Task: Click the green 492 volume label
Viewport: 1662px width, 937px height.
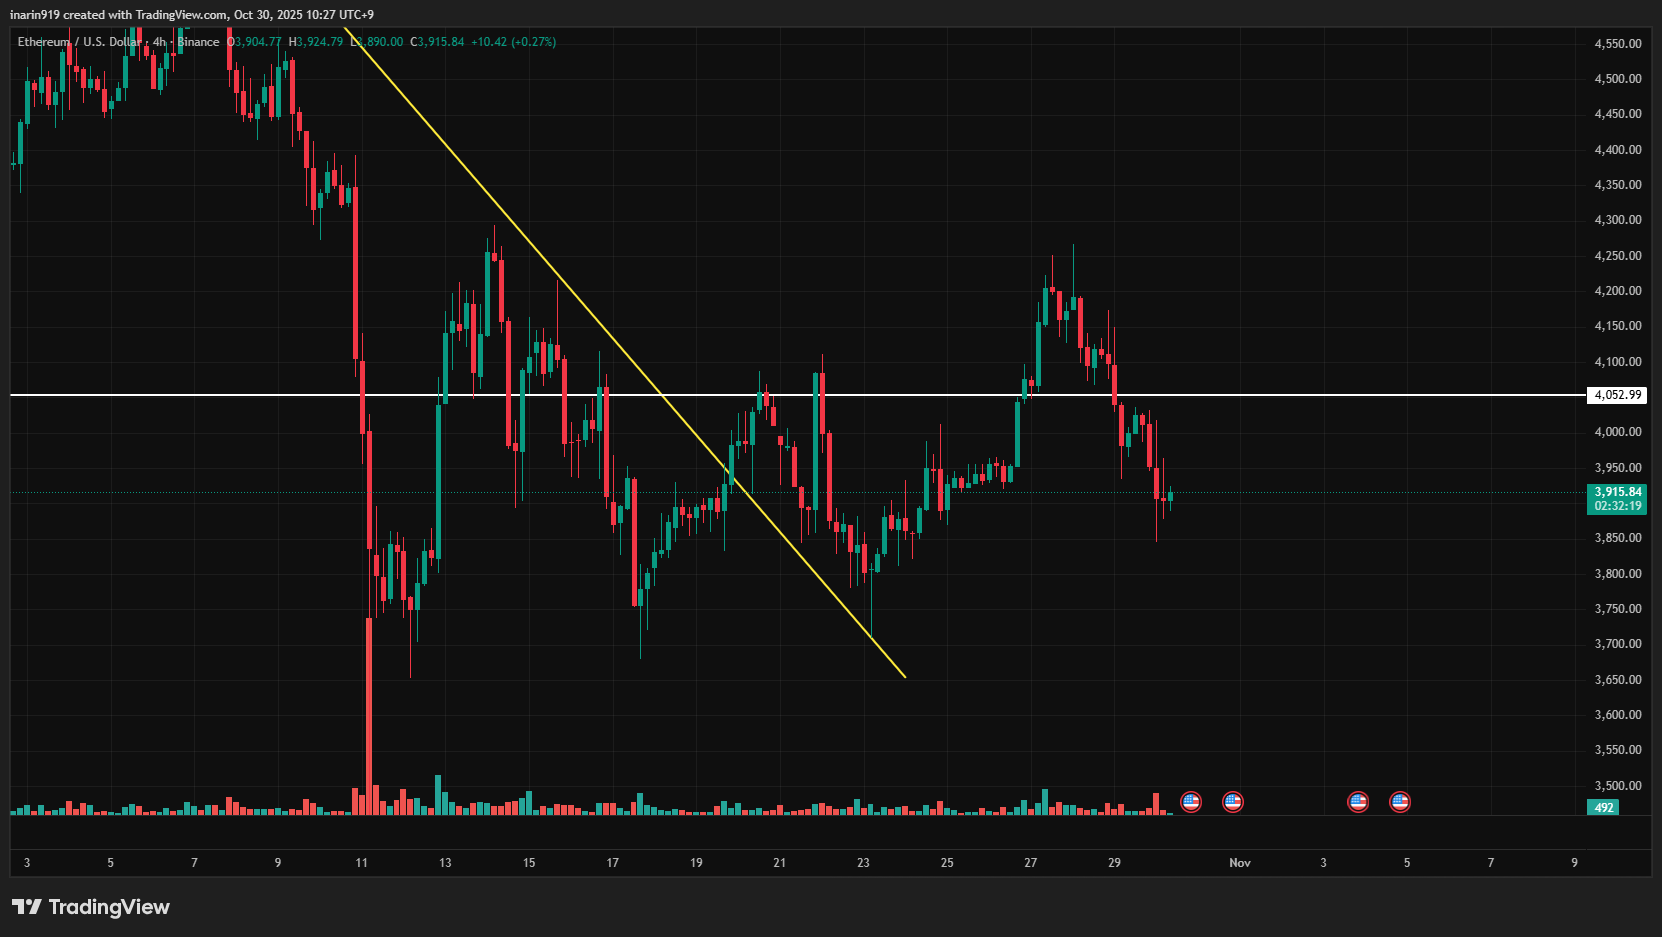Action: click(1603, 807)
